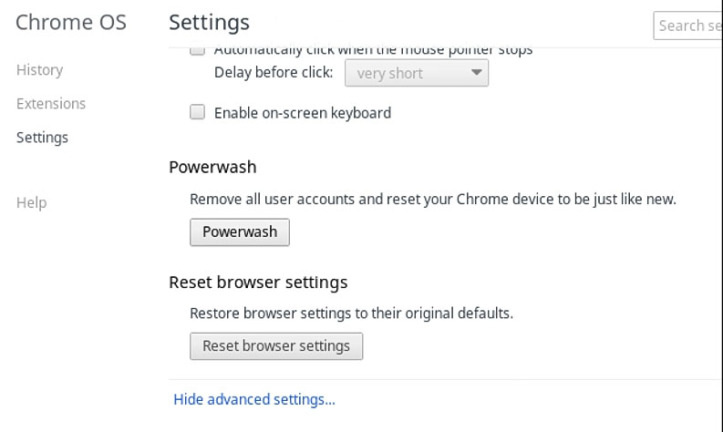723x432 pixels.
Task: Open the Help page in sidebar
Action: (31, 202)
